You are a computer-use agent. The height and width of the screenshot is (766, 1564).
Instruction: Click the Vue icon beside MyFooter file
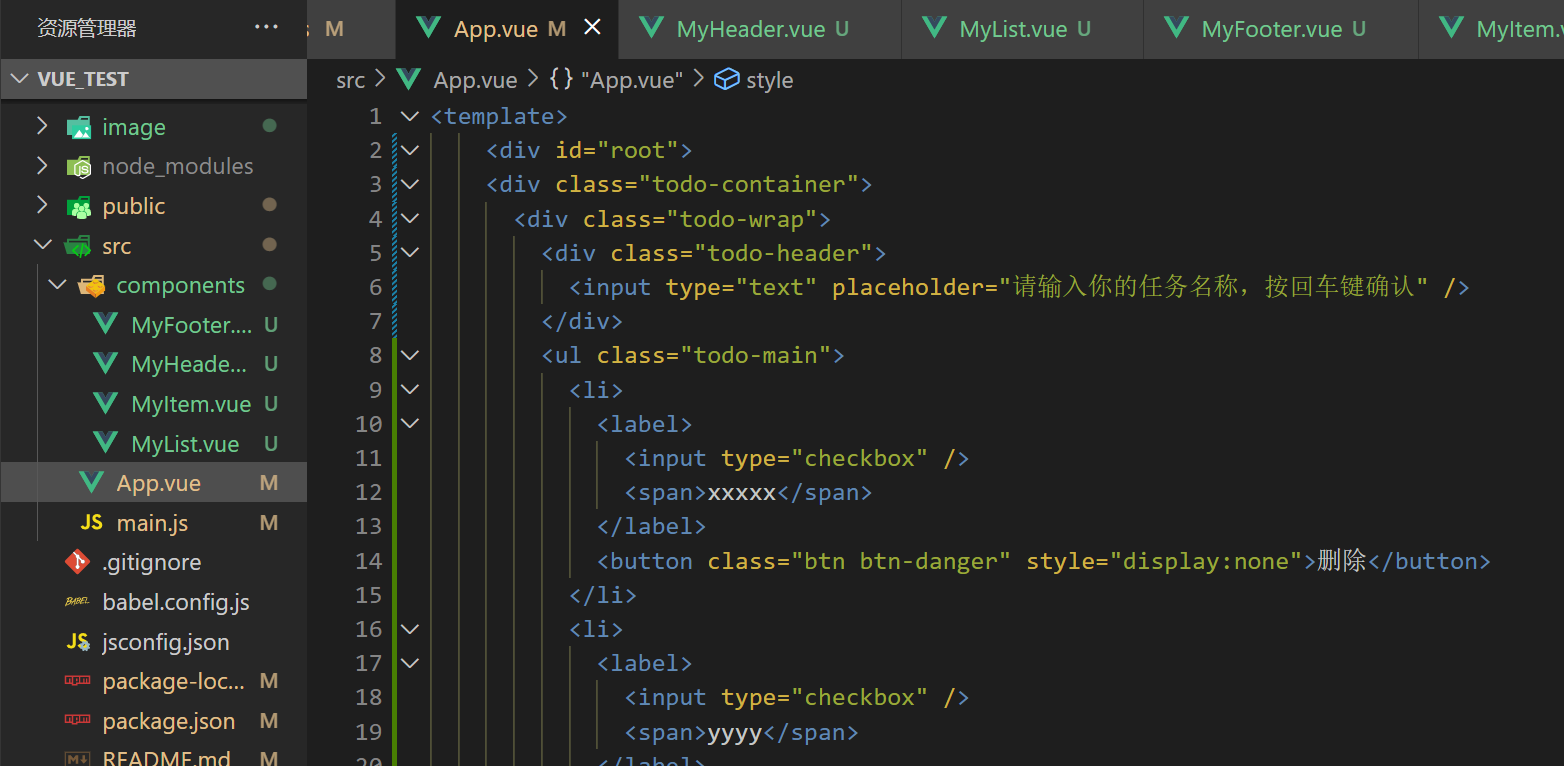(x=105, y=325)
